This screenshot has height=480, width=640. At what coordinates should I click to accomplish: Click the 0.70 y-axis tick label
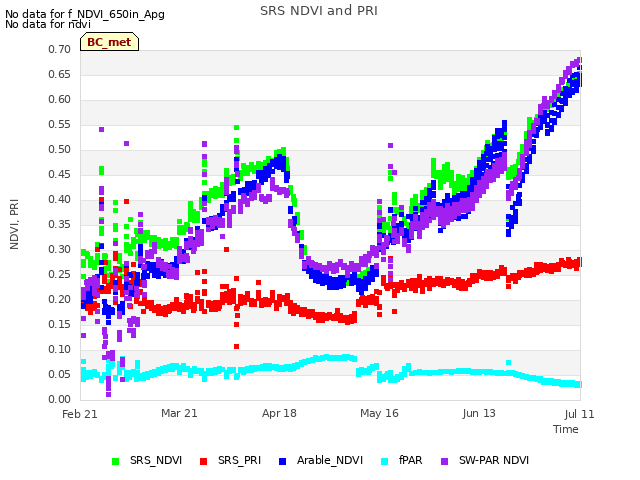[x=60, y=49]
